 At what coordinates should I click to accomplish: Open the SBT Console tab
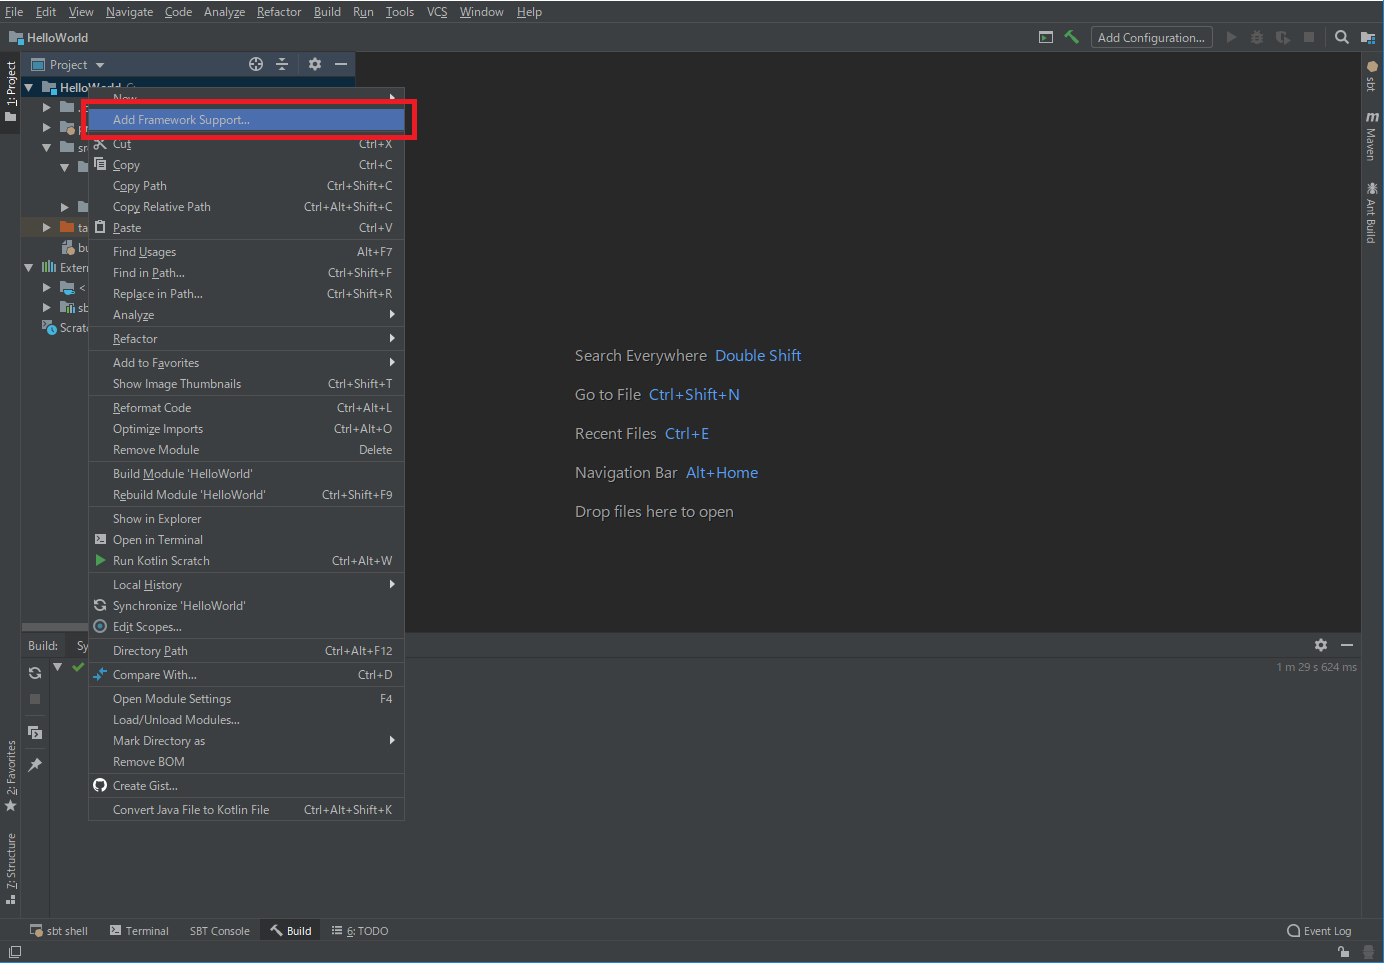(220, 931)
